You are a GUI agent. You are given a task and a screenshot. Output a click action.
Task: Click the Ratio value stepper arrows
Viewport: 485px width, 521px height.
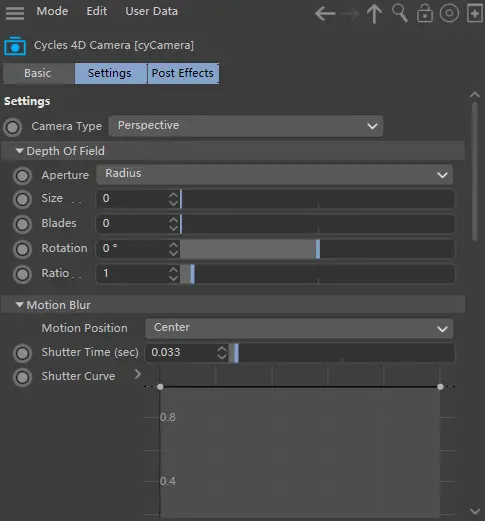click(x=173, y=274)
